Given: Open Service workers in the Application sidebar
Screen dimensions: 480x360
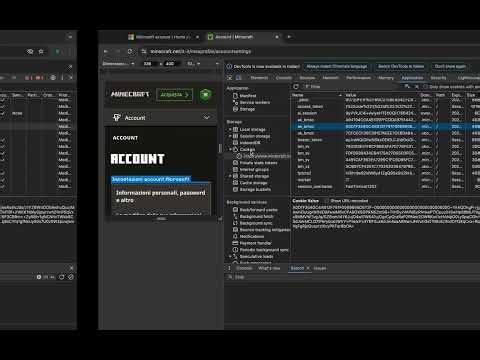Looking at the screenshot, I should point(255,102).
